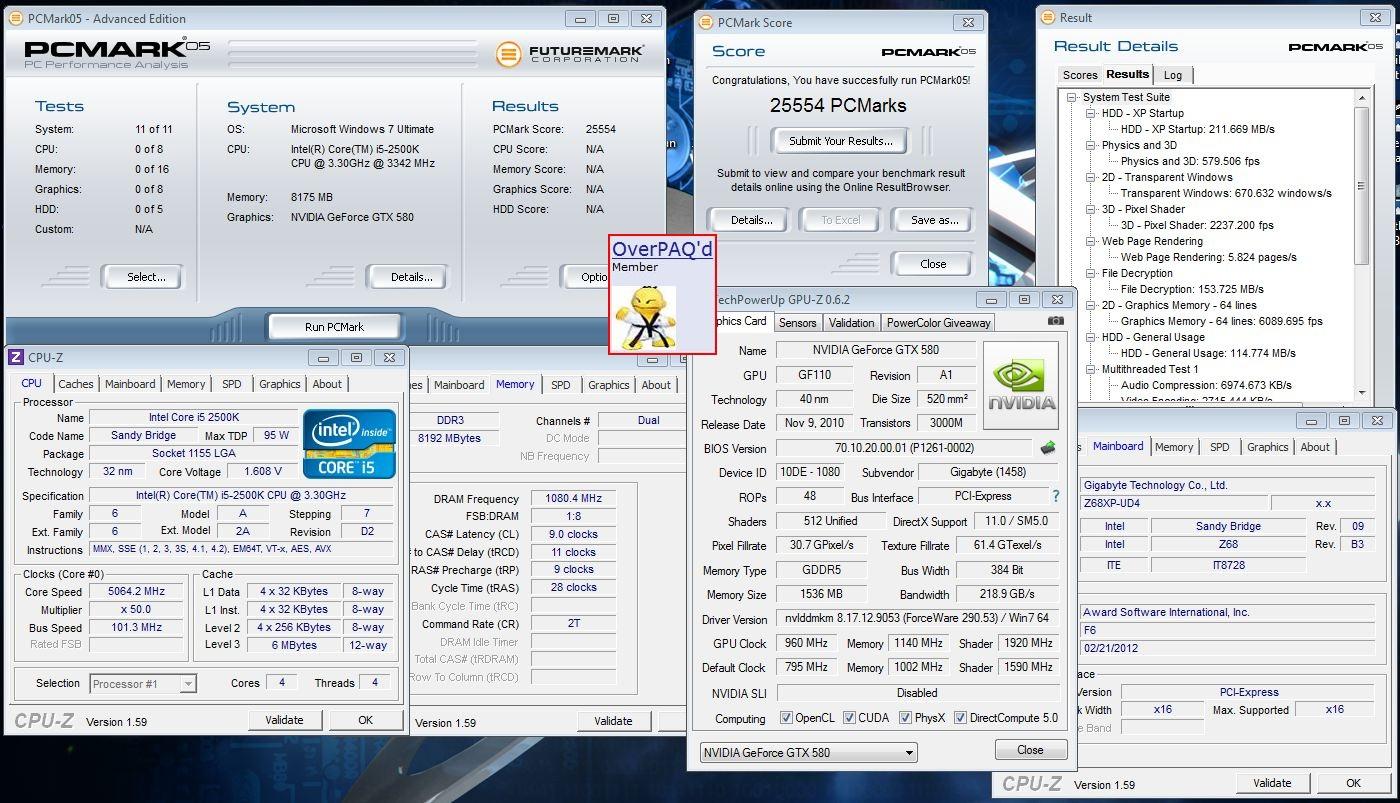The width and height of the screenshot is (1400, 803).
Task: Click the PCMark05 window title icon
Action: 15,18
